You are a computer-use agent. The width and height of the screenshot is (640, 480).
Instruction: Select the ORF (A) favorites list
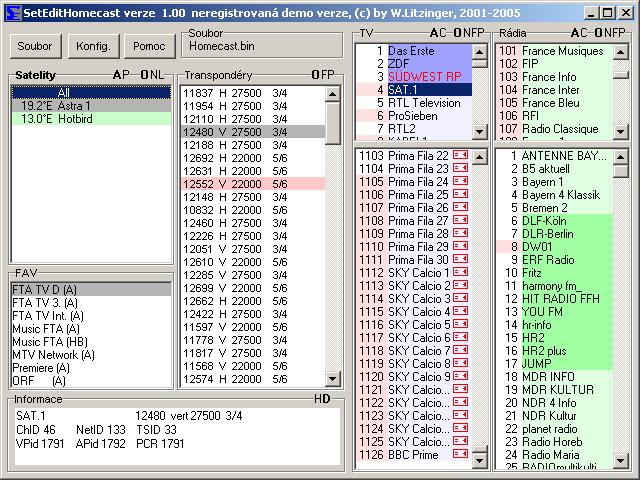(91, 381)
